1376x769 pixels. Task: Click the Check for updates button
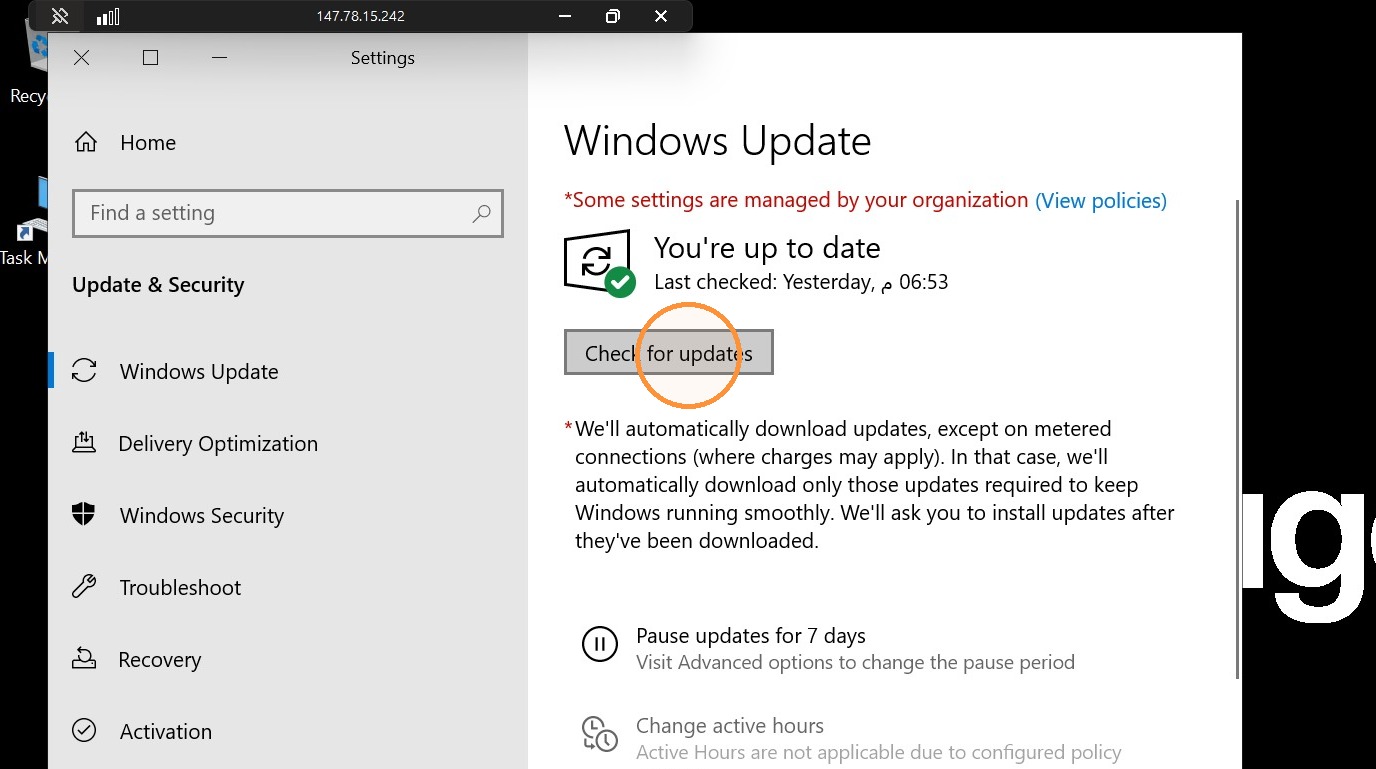(x=668, y=353)
